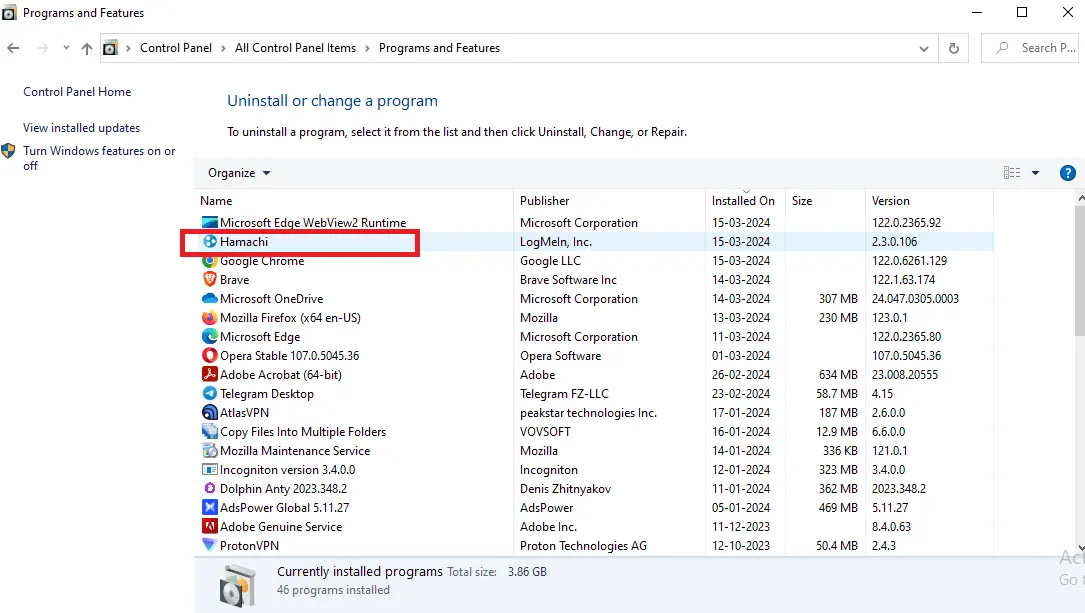This screenshot has width=1085, height=613.
Task: Click the Proton Technologies AG publisher cell
Action: coord(583,546)
